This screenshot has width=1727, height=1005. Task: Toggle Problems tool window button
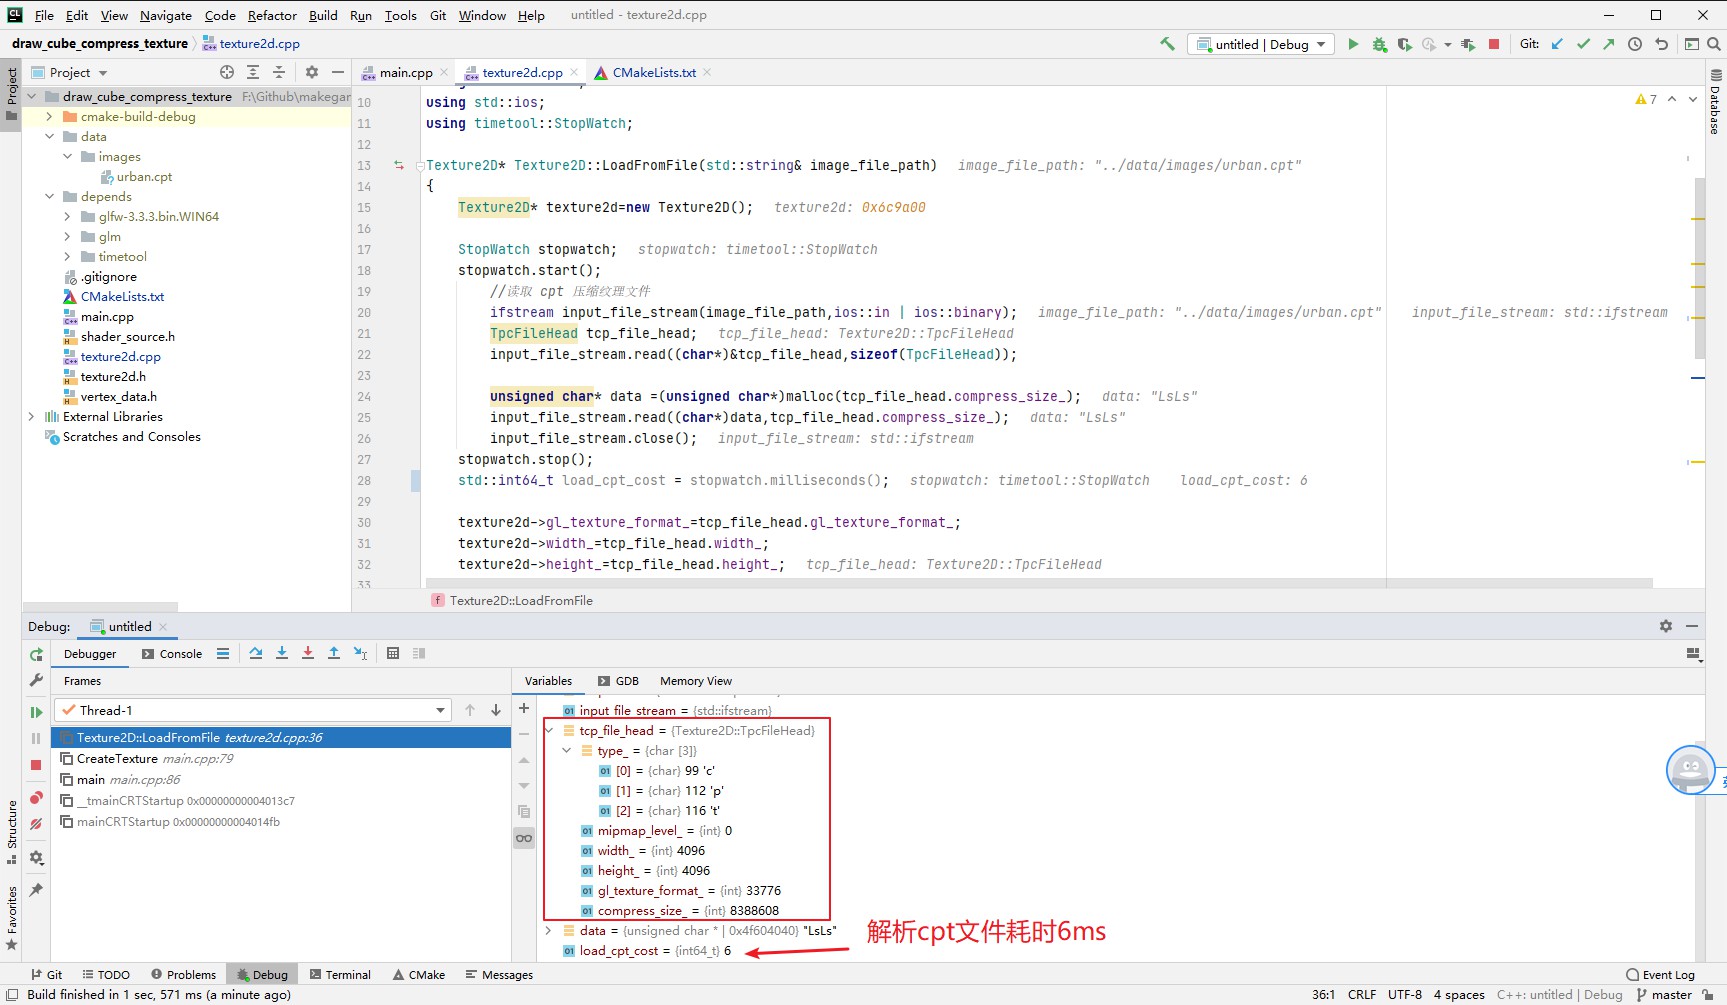coord(183,975)
